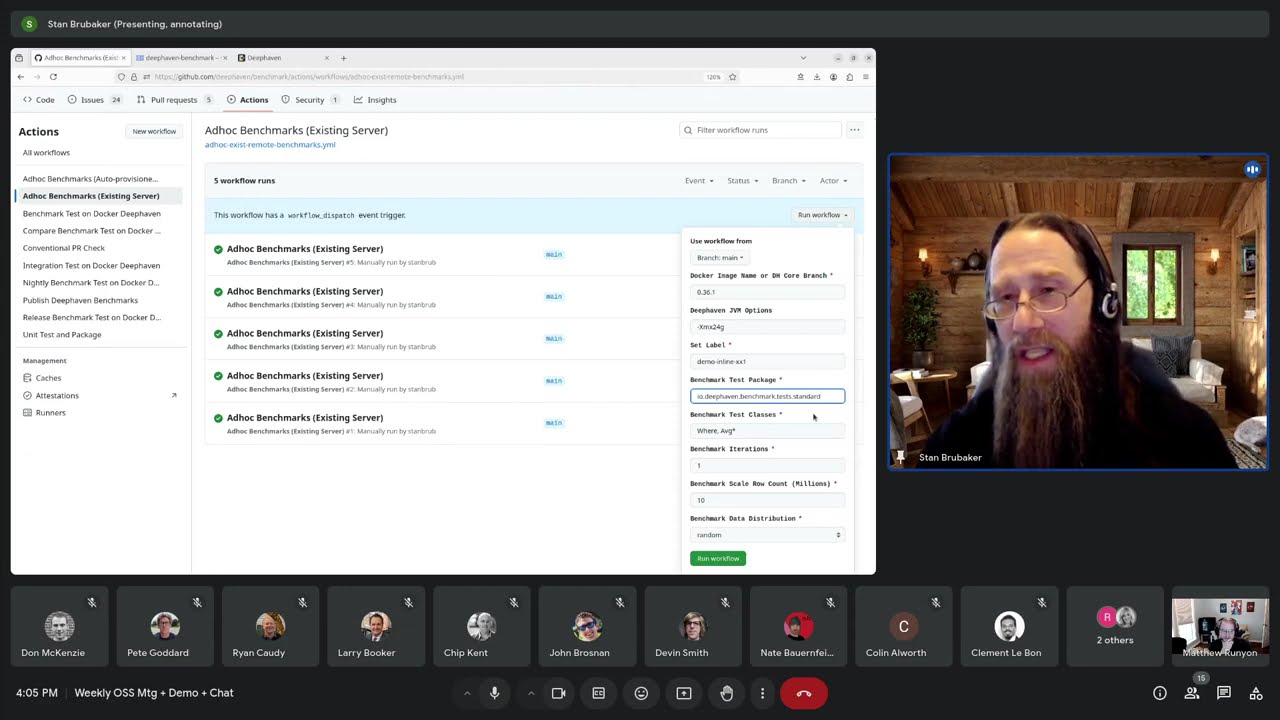Raise hand in the meeting
This screenshot has height=720, width=1280.
pos(727,693)
